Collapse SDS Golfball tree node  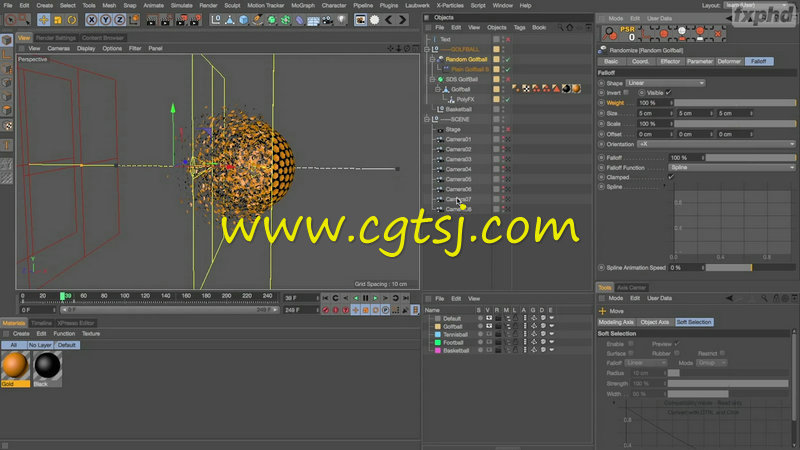pyautogui.click(x=432, y=80)
